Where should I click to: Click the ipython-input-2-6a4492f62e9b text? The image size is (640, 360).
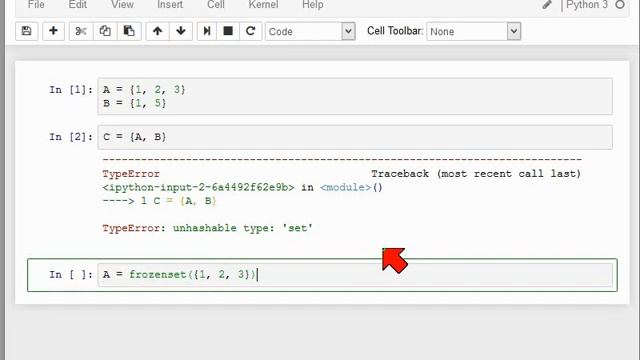coord(198,187)
